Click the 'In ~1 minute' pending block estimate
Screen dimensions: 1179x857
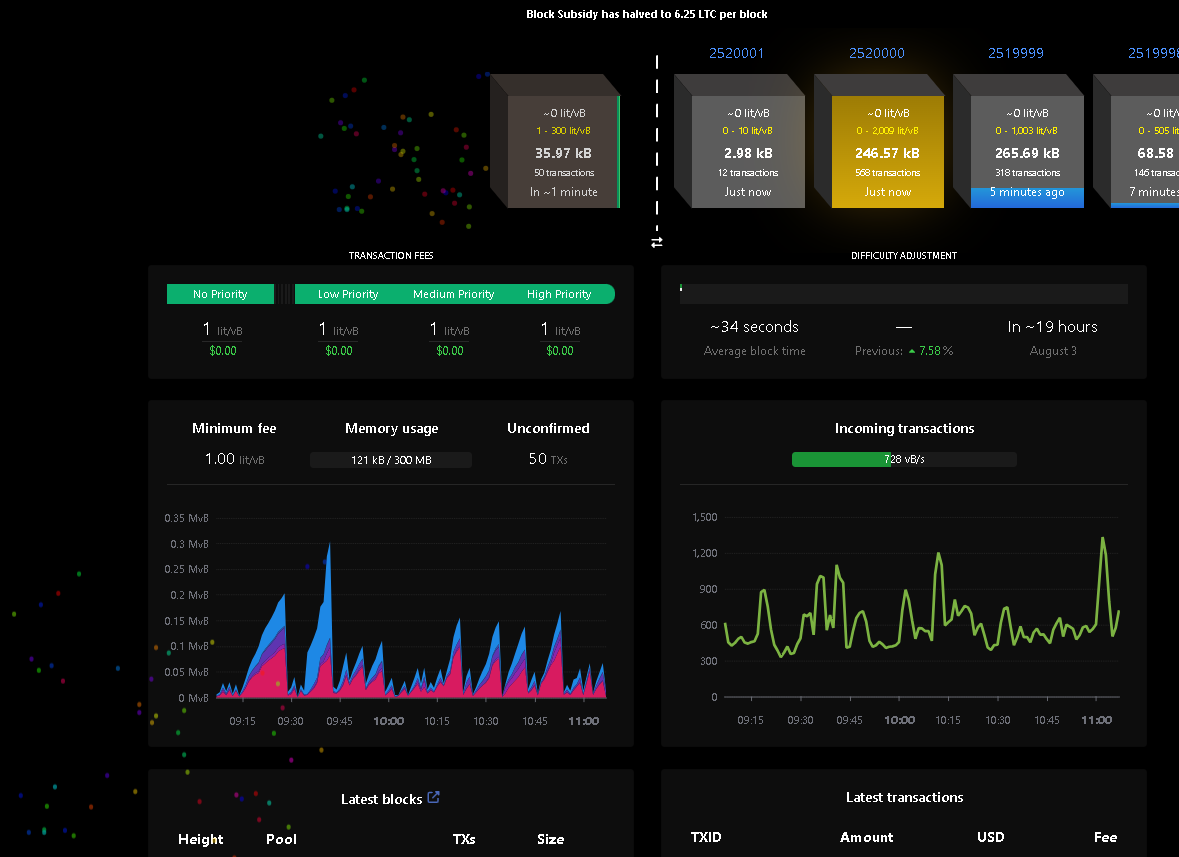pyautogui.click(x=564, y=192)
